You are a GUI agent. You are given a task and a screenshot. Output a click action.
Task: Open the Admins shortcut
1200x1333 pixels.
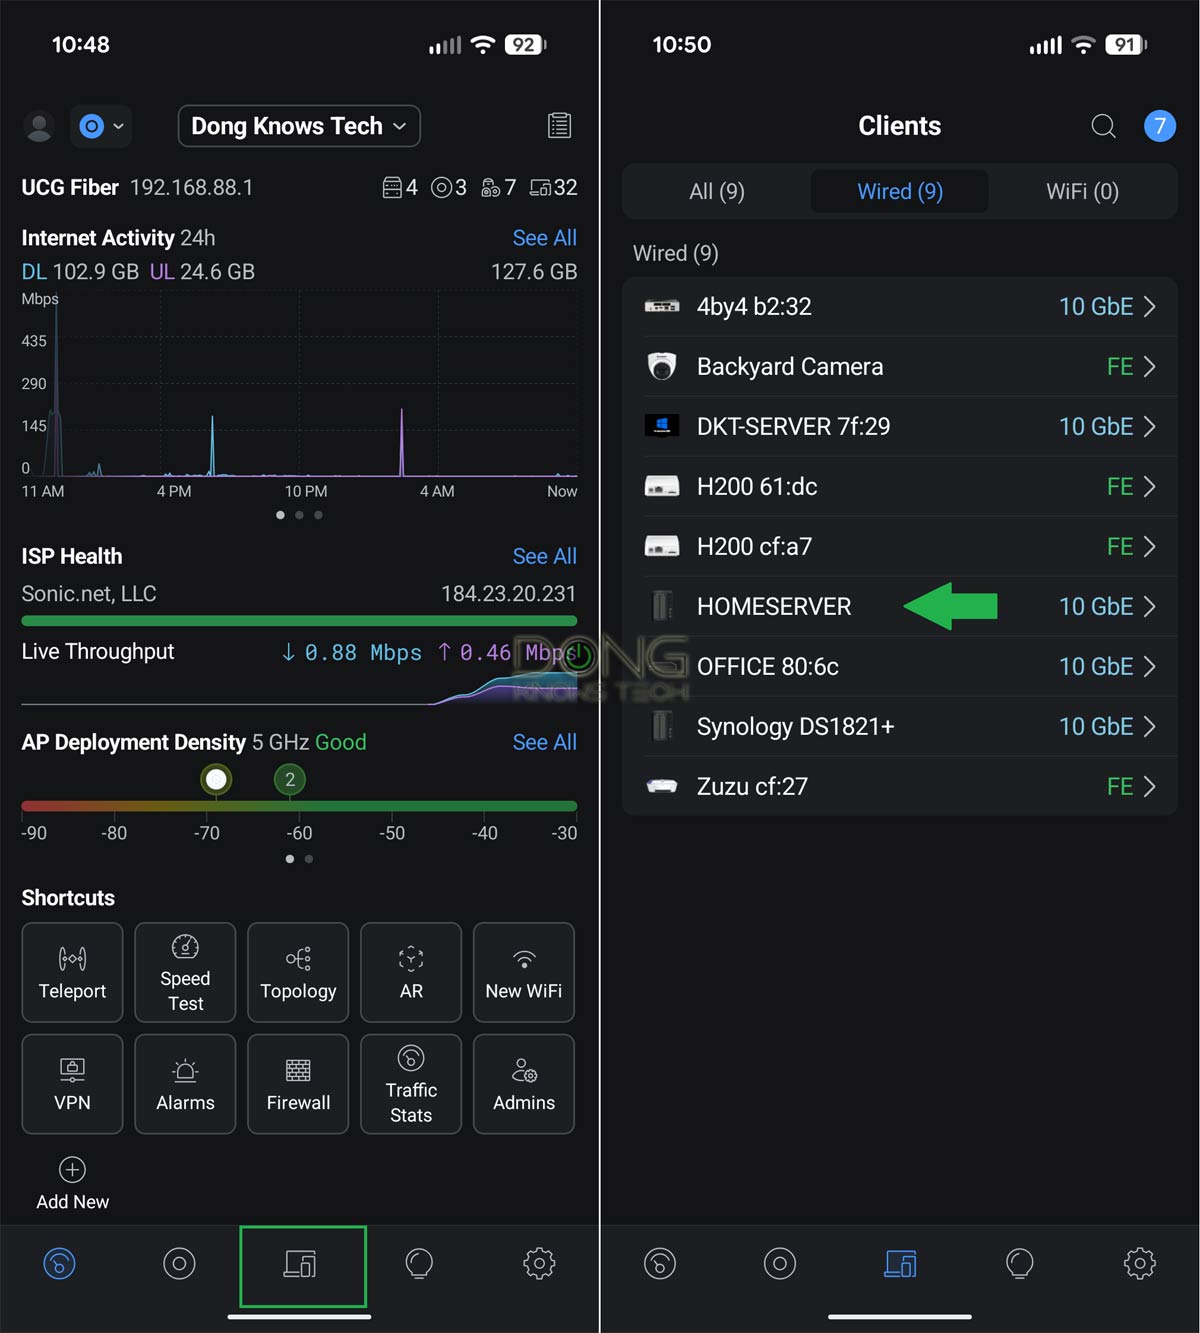(523, 1083)
